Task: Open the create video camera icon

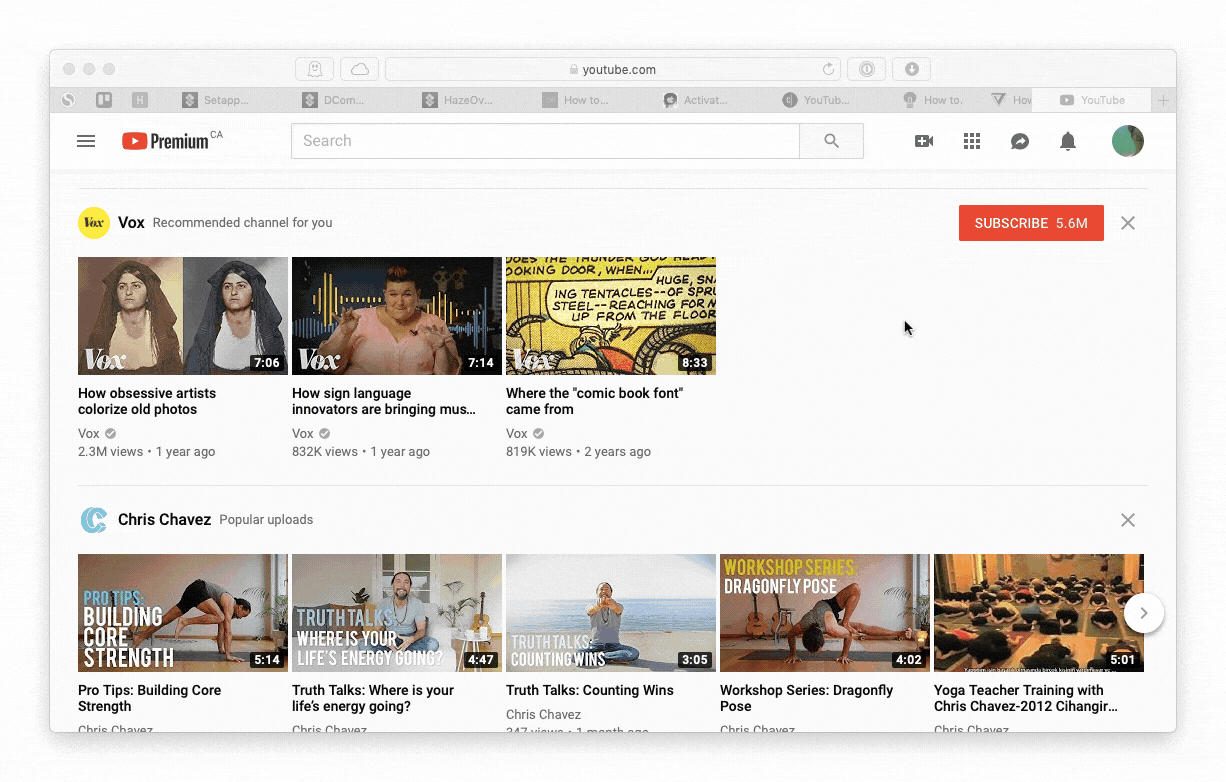Action: pyautogui.click(x=924, y=141)
